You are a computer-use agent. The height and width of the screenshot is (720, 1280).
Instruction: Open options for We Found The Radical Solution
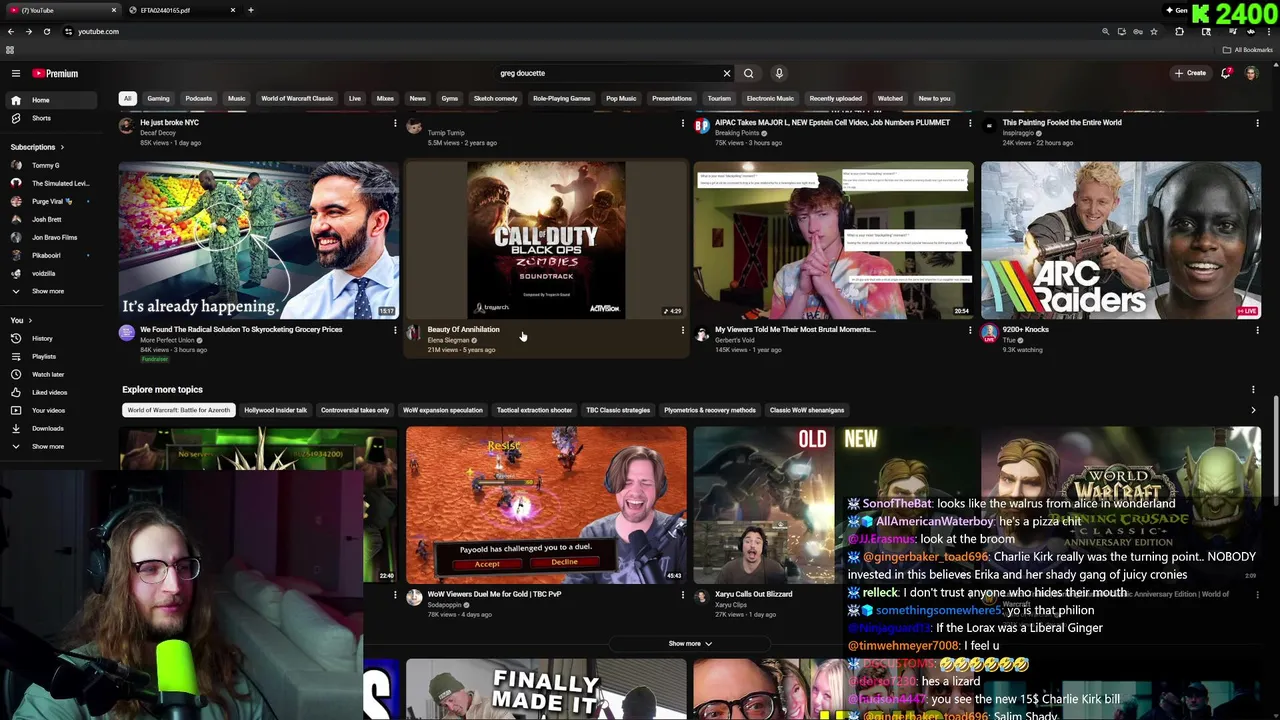point(395,330)
